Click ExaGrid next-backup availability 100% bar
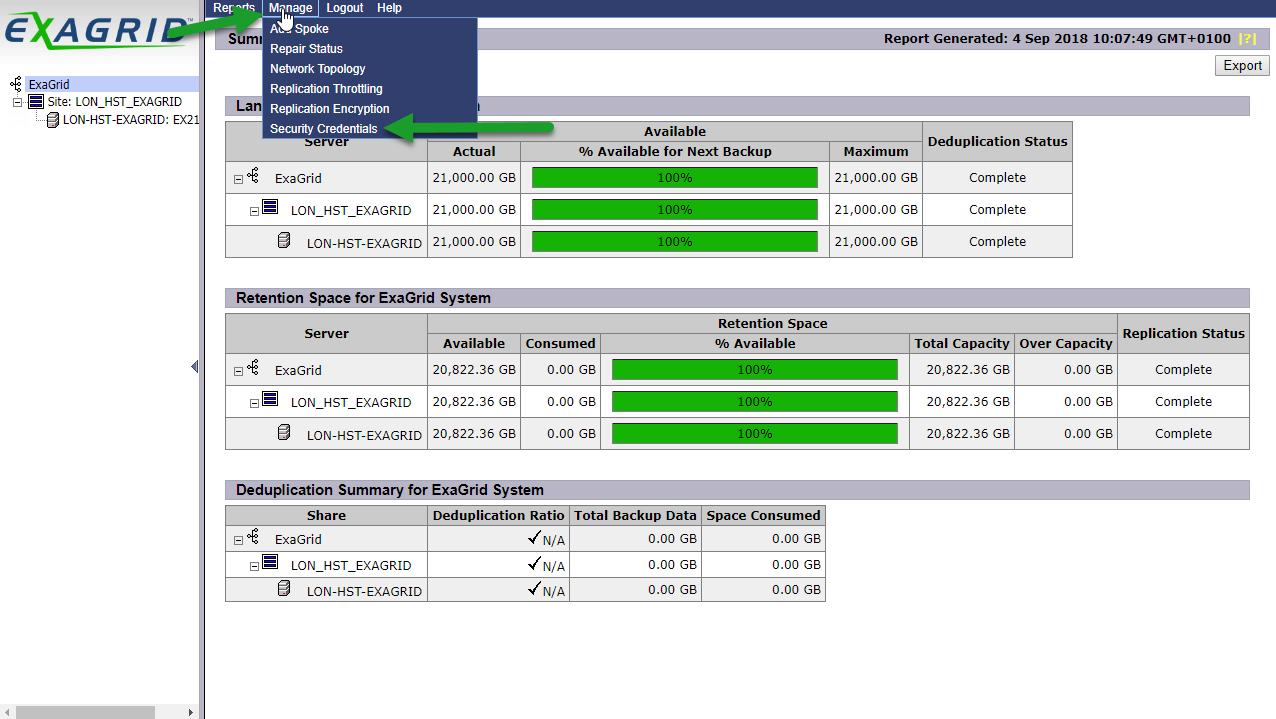 pos(675,178)
